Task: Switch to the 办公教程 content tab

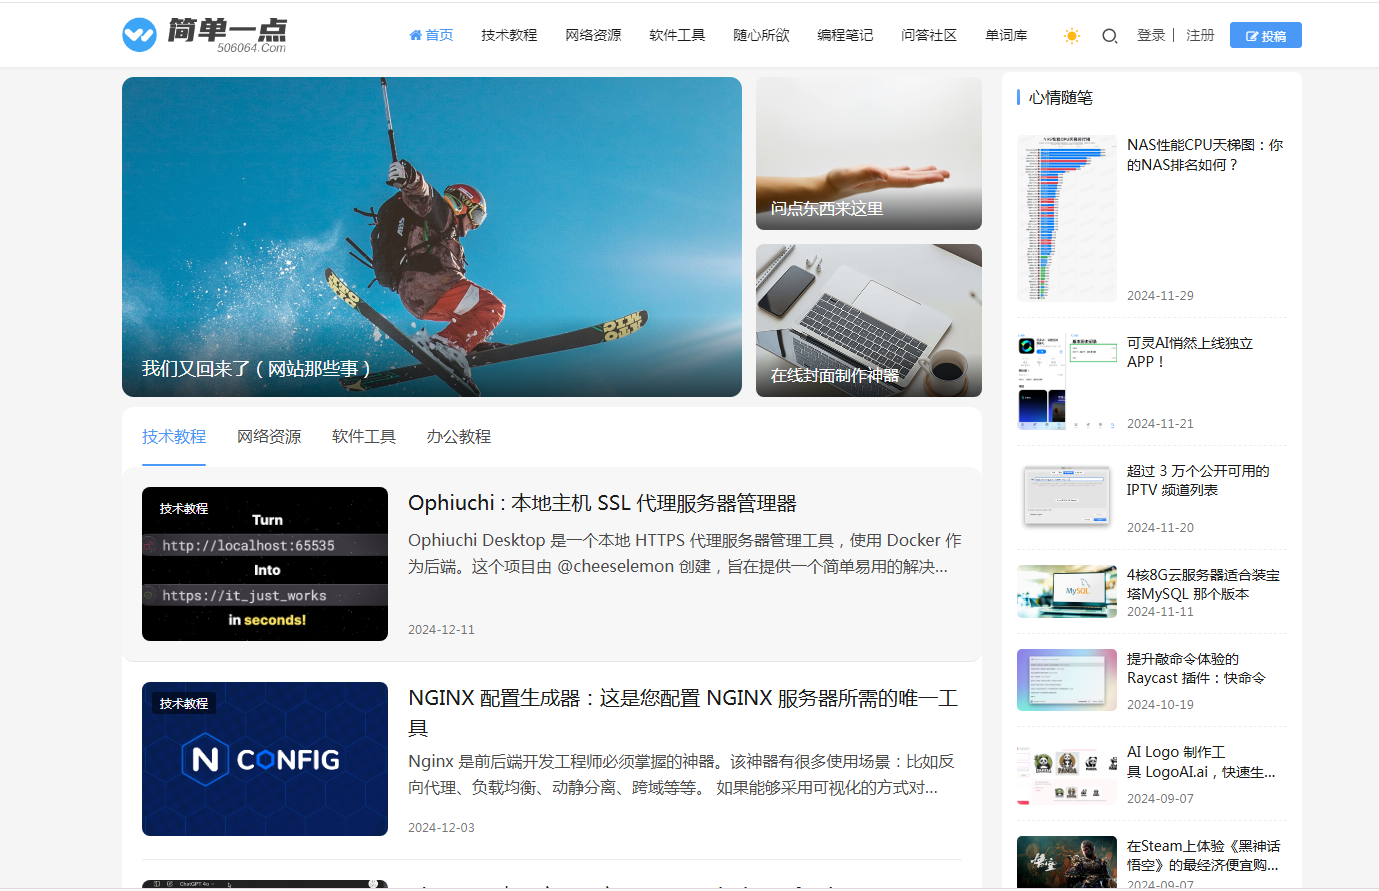Action: pyautogui.click(x=459, y=436)
